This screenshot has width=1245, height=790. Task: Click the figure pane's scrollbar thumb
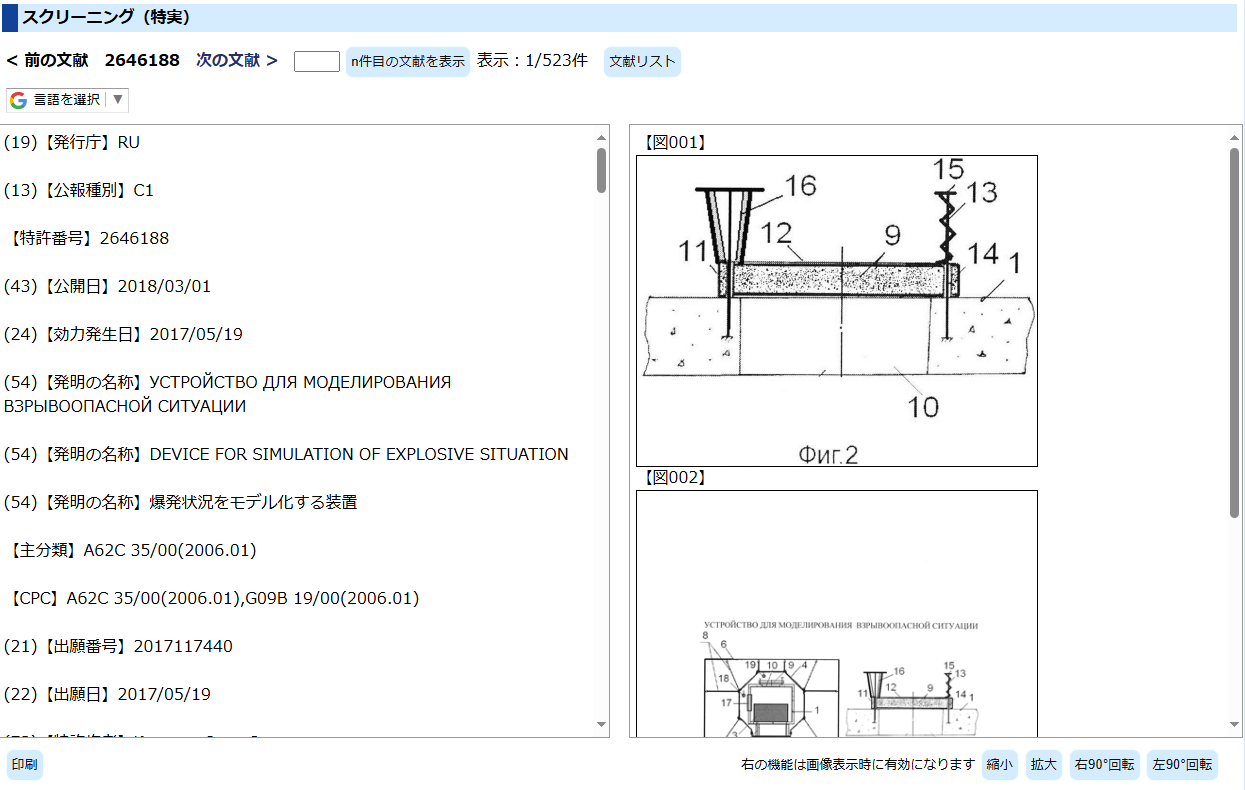click(1234, 330)
